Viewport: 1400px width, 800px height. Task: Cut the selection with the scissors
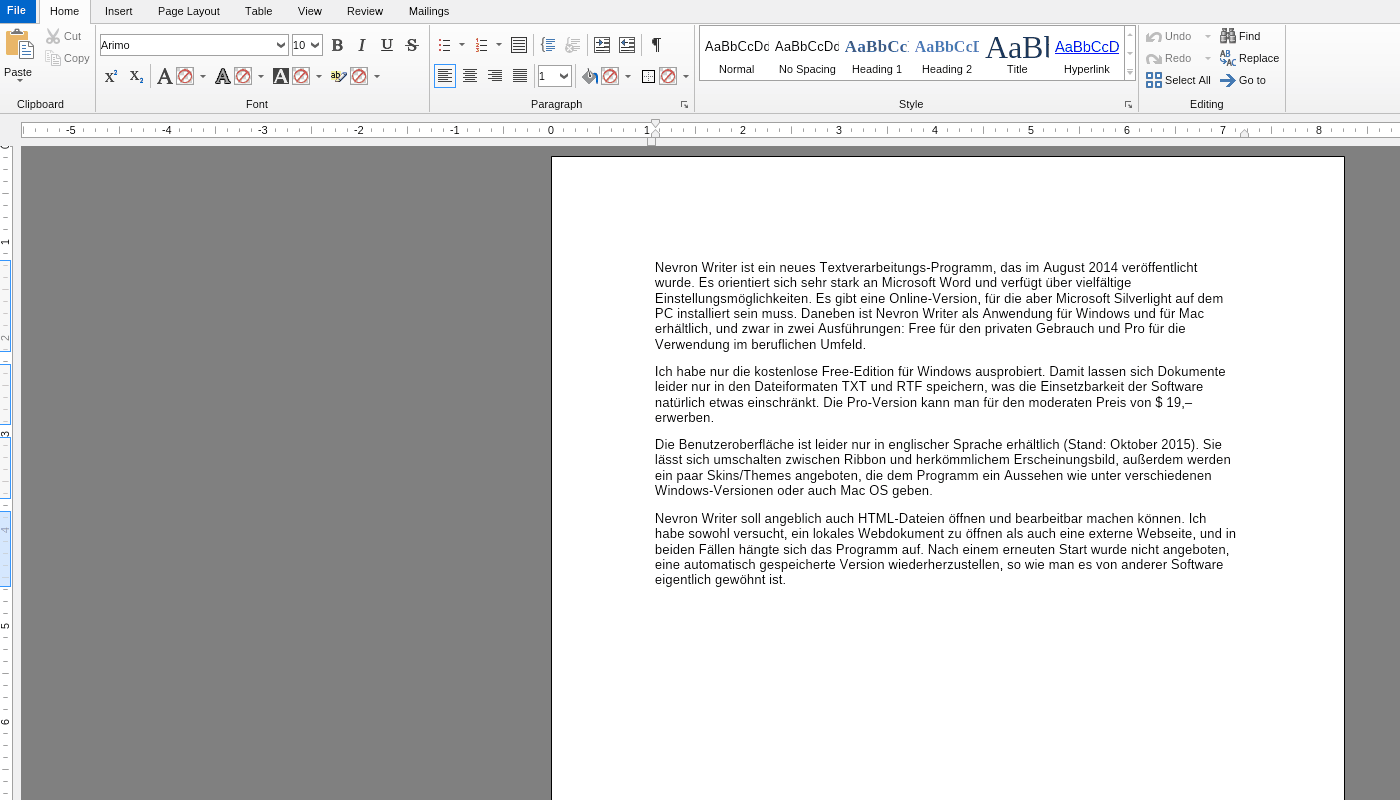point(63,36)
